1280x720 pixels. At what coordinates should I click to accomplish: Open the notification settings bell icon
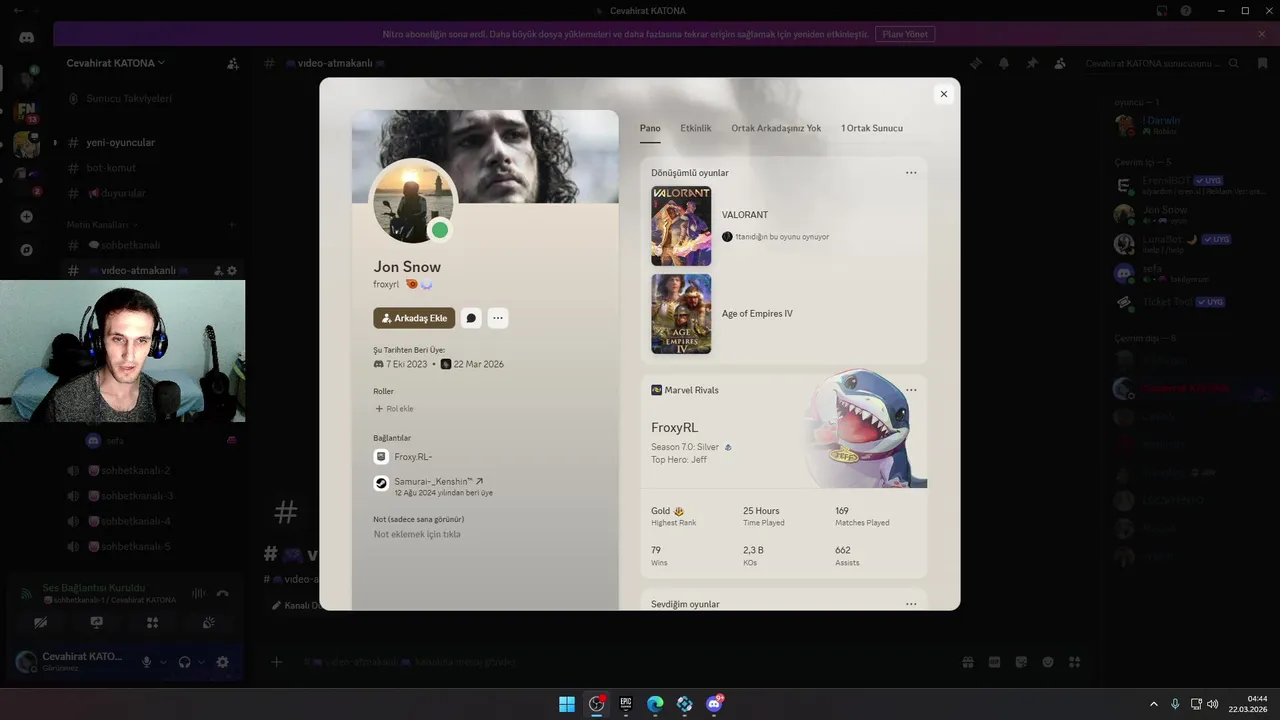pyautogui.click(x=1004, y=63)
